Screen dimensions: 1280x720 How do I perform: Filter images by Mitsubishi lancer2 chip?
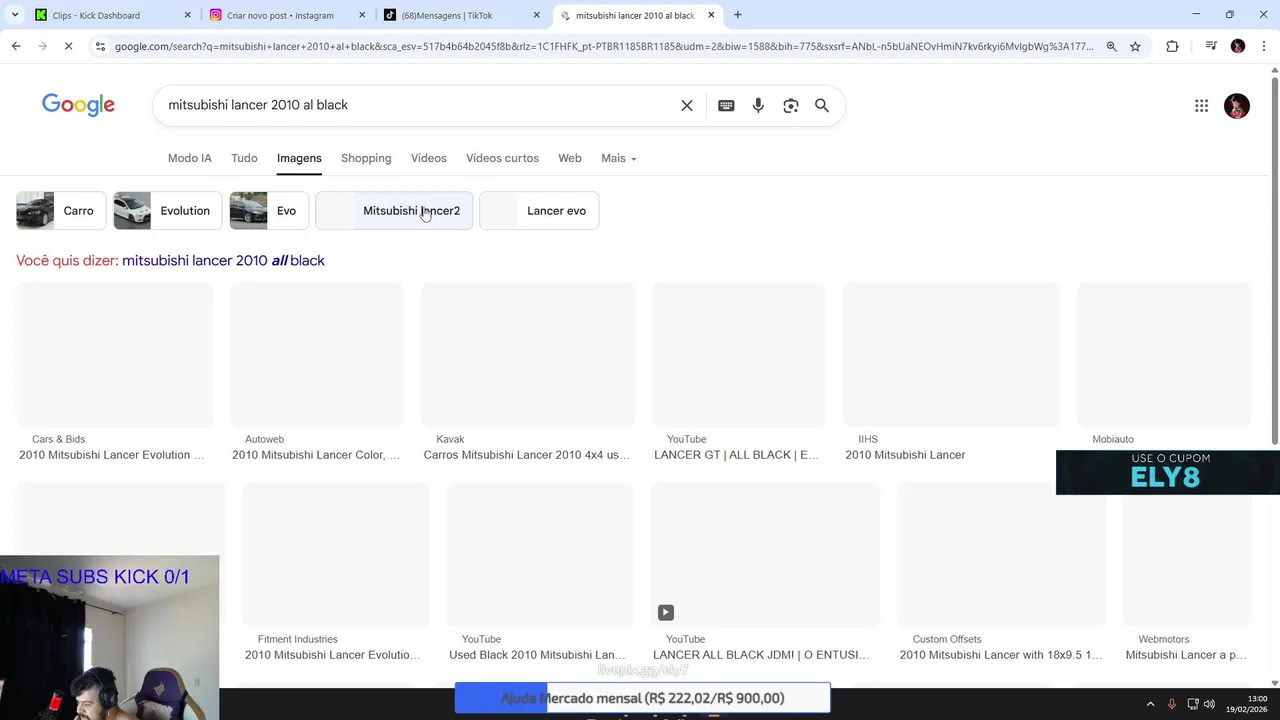pyautogui.click(x=394, y=211)
